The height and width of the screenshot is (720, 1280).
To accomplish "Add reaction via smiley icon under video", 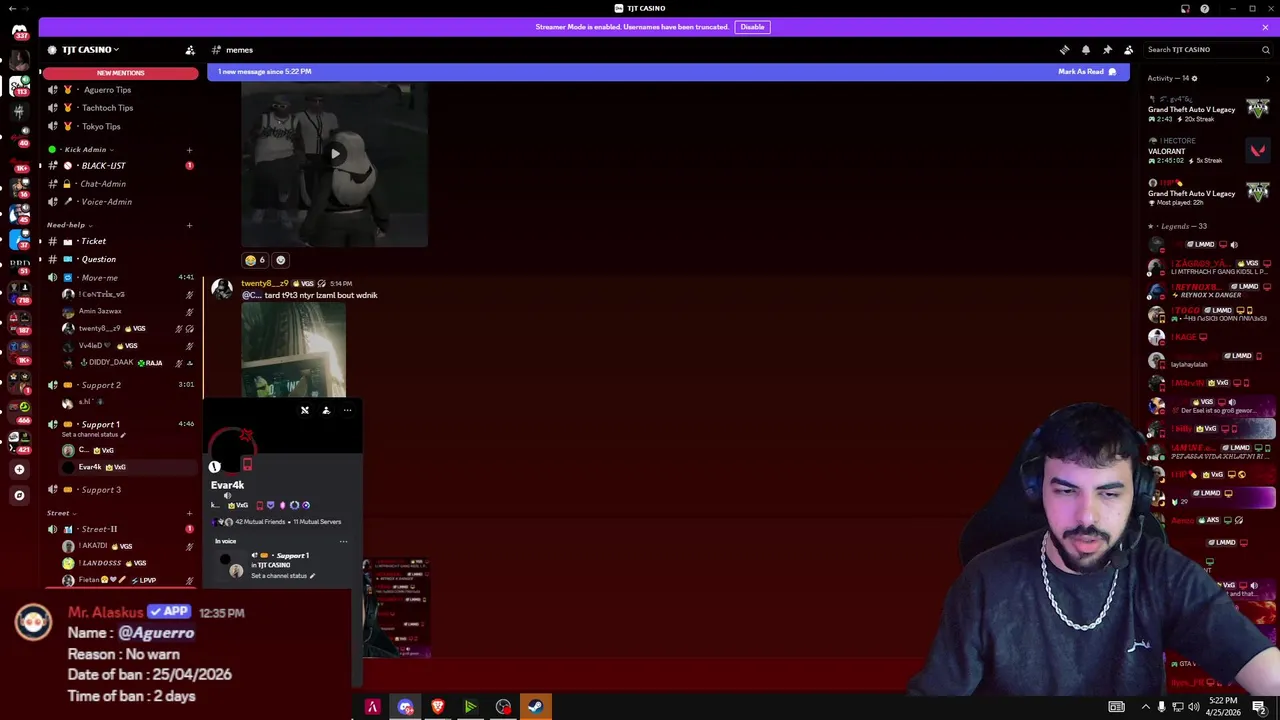I will [280, 260].
